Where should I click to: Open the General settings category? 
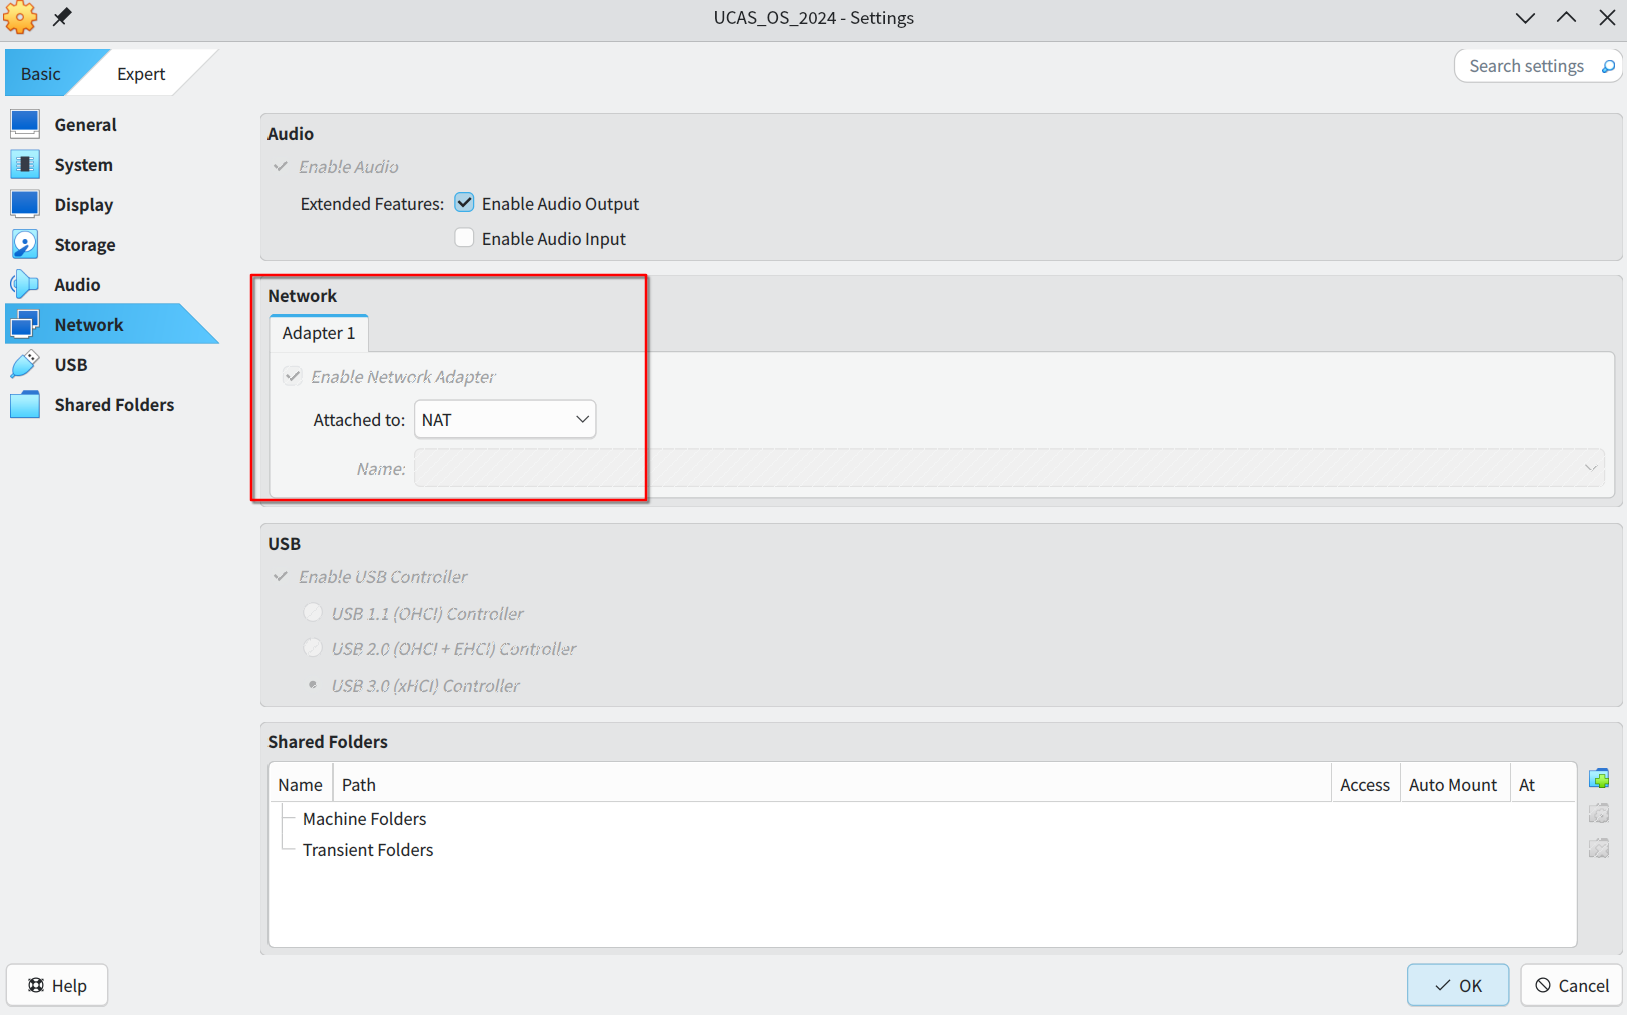point(86,124)
